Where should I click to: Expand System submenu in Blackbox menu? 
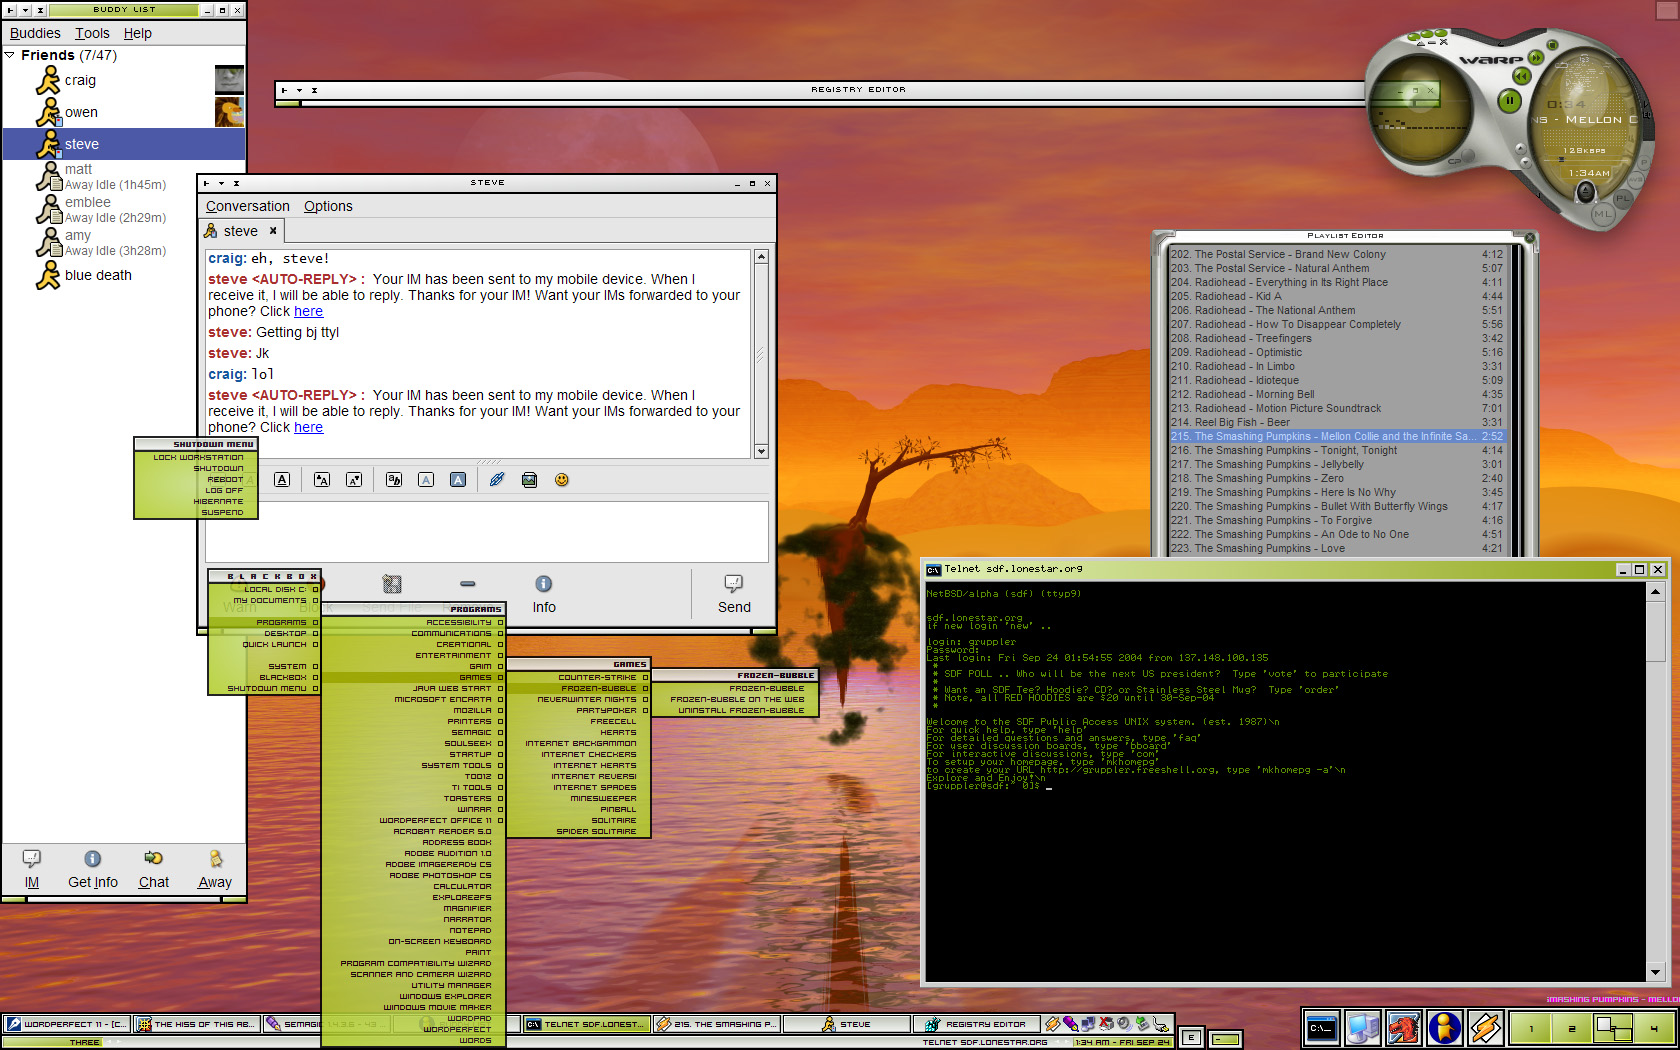(264, 667)
